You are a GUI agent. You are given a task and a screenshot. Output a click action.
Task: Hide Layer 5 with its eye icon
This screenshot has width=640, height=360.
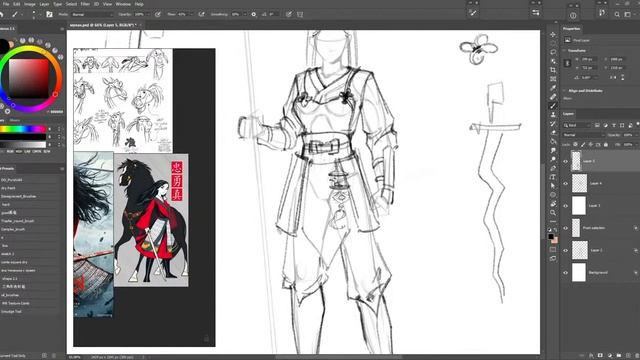(x=565, y=161)
